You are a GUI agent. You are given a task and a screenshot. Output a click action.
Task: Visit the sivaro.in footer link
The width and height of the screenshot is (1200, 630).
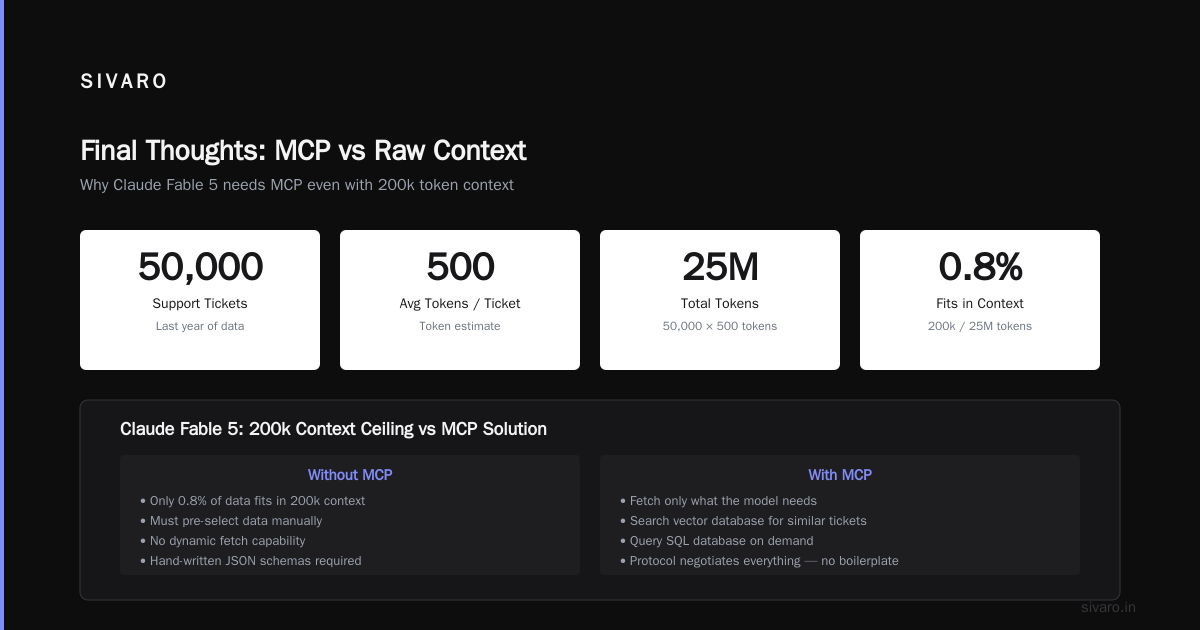pyautogui.click(x=1109, y=607)
